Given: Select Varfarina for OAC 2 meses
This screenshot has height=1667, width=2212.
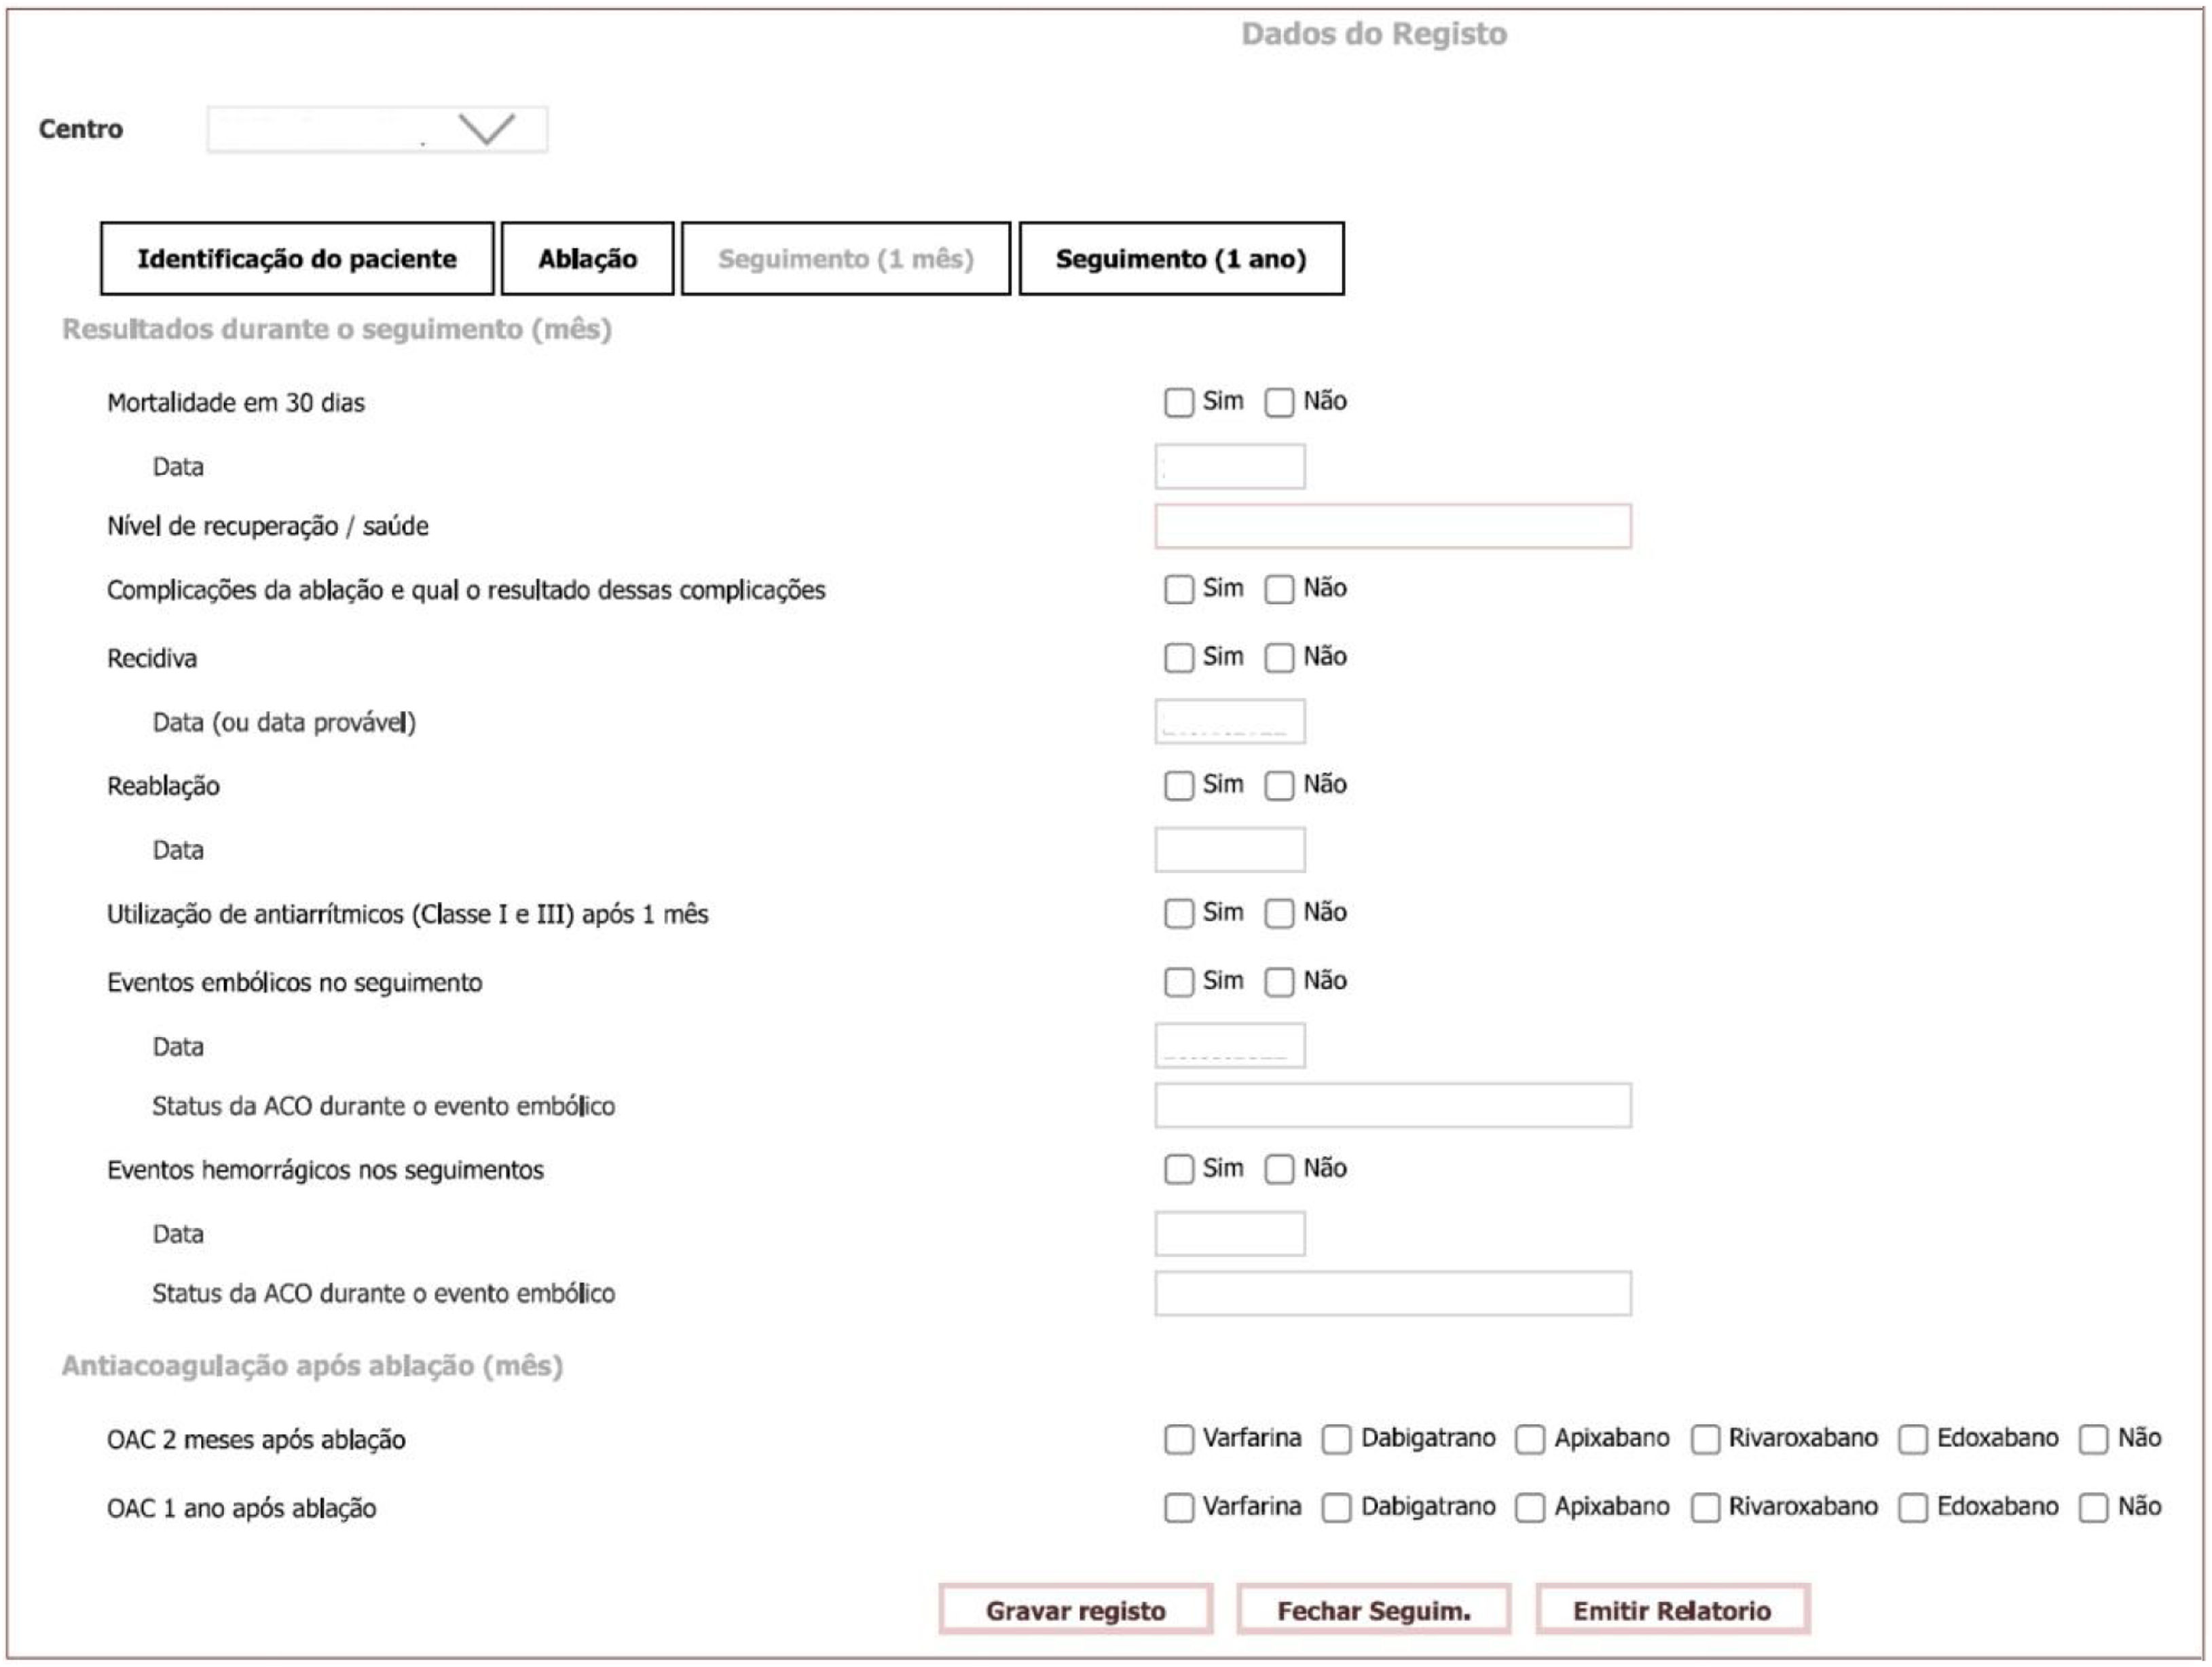Looking at the screenshot, I should pos(1179,1440).
